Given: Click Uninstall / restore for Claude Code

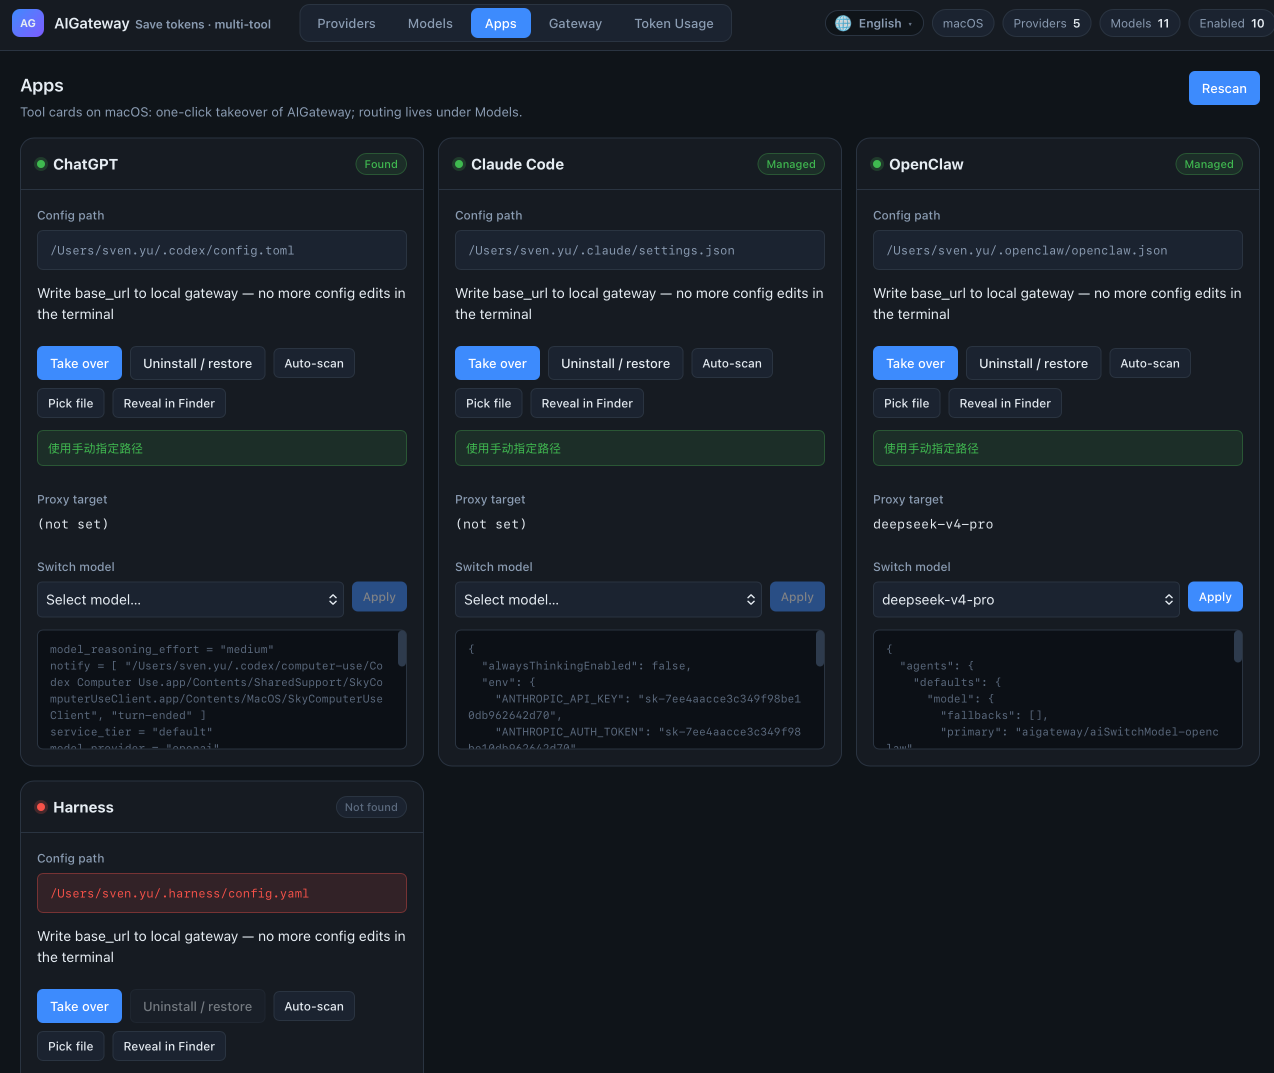Looking at the screenshot, I should click(616, 363).
